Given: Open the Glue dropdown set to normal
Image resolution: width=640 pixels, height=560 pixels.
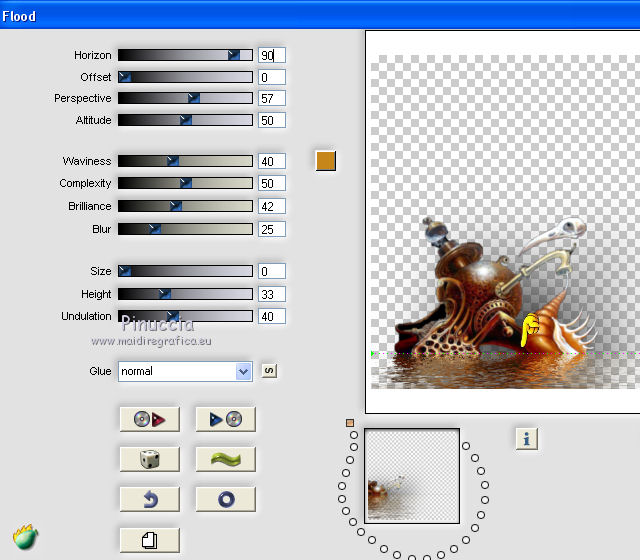Looking at the screenshot, I should 185,371.
